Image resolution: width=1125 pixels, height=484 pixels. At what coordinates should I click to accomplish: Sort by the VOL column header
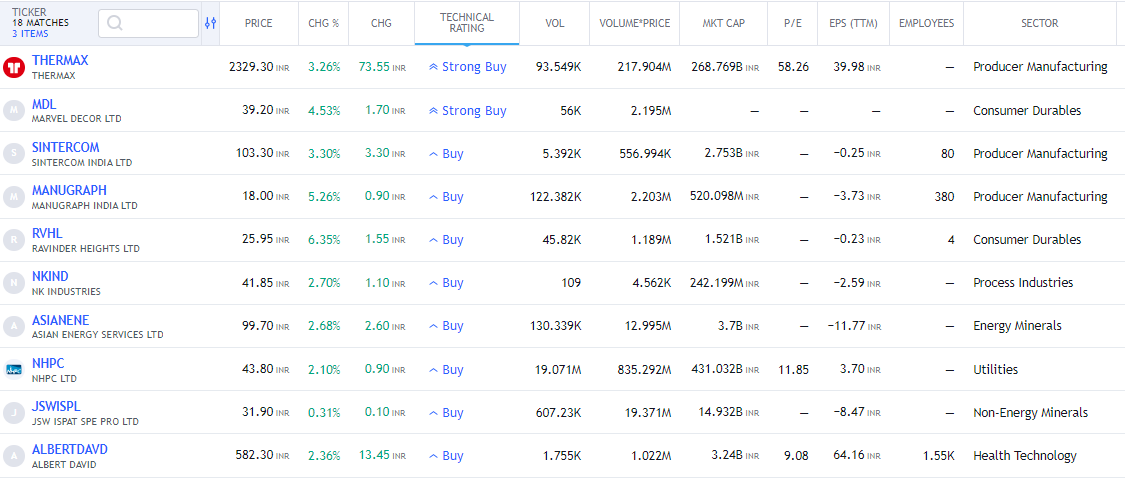(555, 23)
